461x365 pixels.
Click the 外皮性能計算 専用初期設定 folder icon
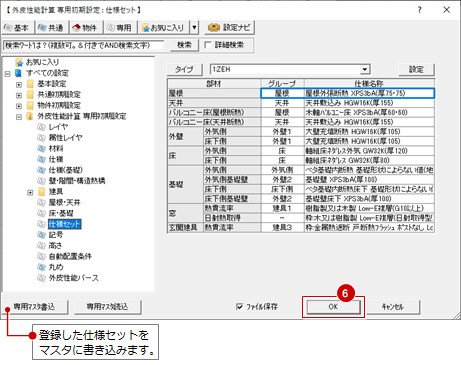pyautogui.click(x=30, y=116)
